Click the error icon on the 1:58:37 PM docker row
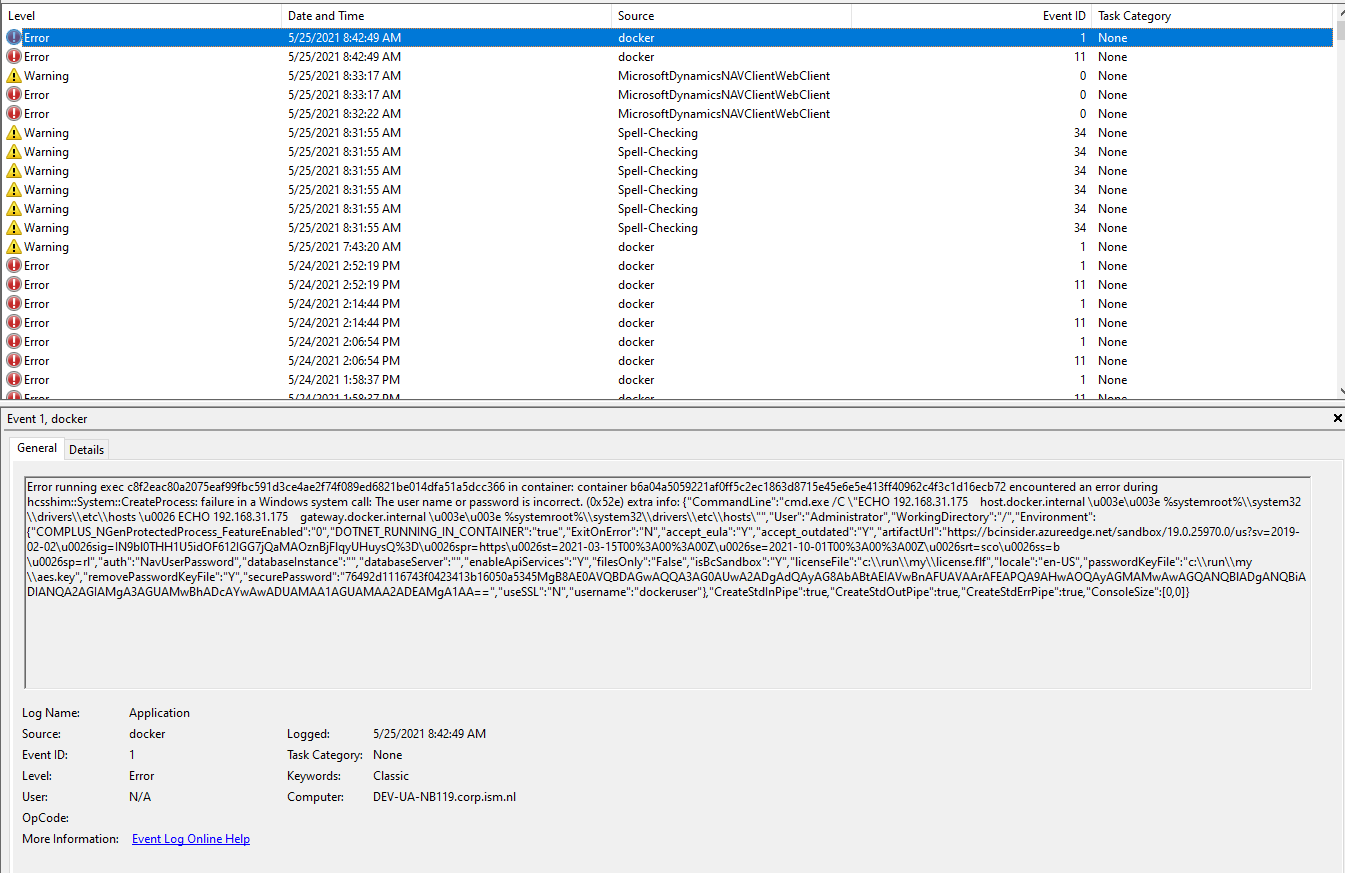Screen dimensions: 1345x873 [x=13, y=379]
